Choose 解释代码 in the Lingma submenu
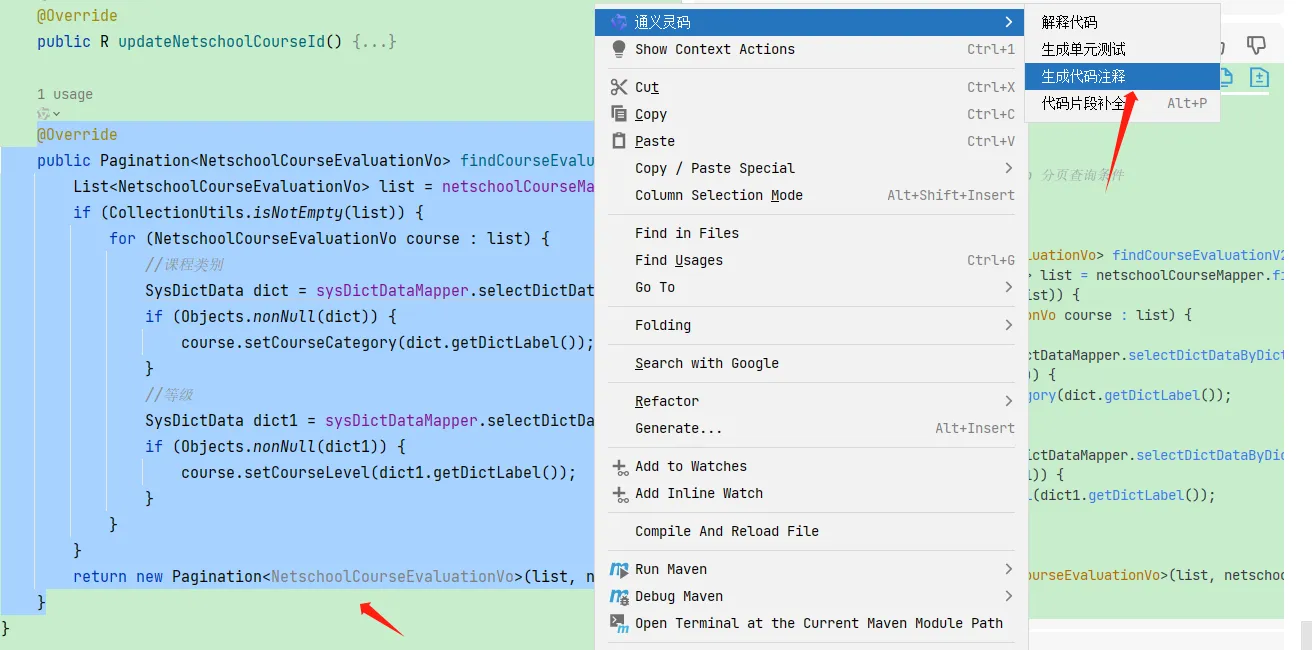 [1069, 22]
